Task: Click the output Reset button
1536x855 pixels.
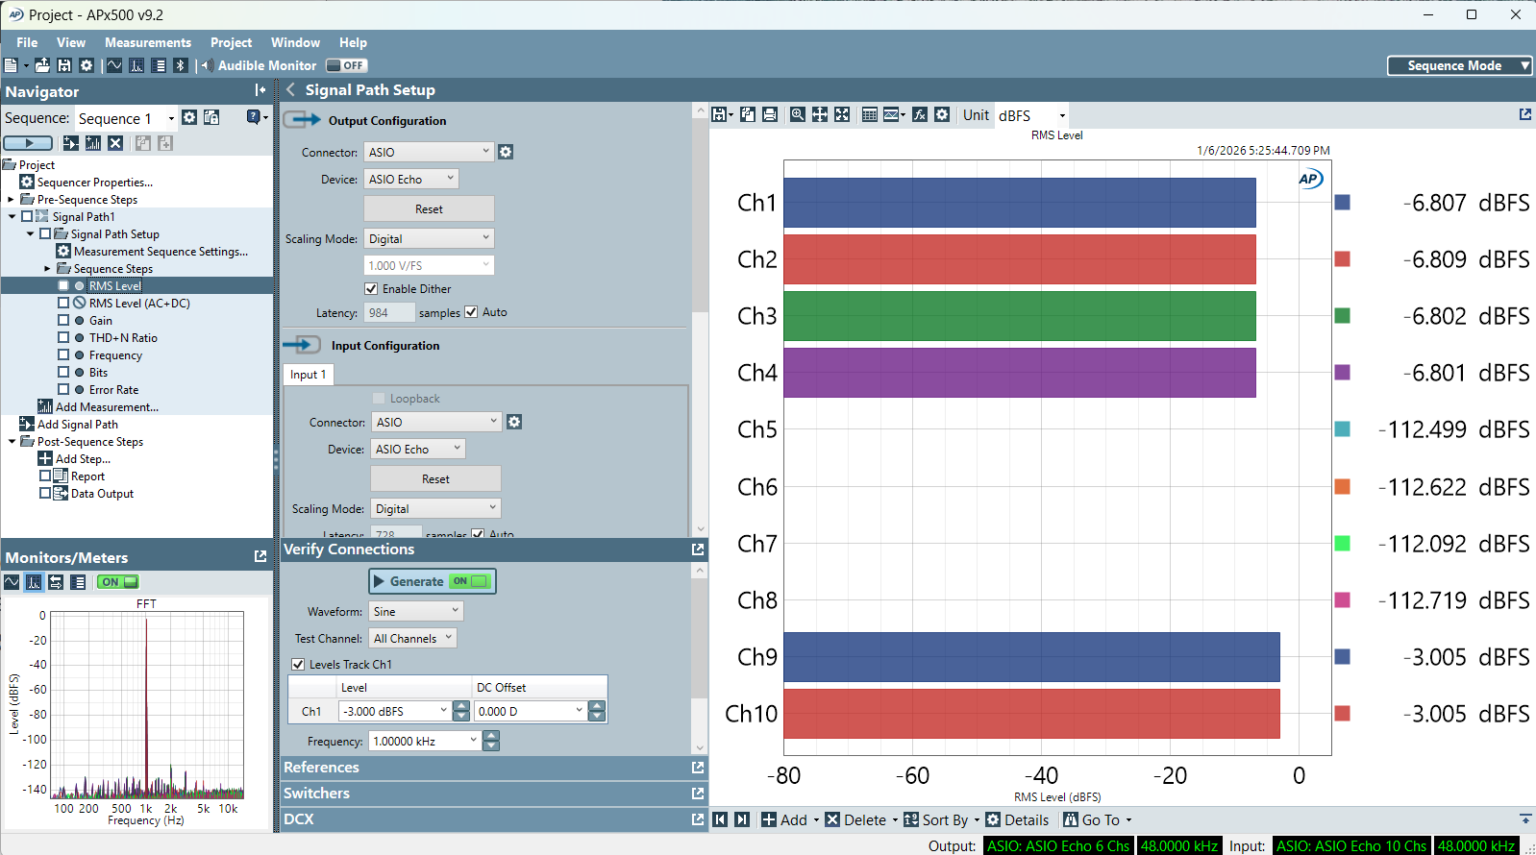Action: 428,209
